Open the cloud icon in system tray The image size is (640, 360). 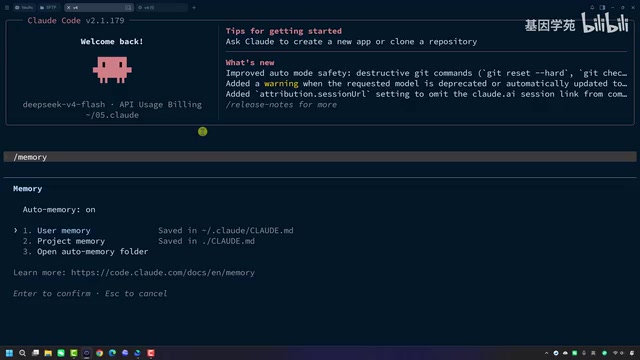point(565,353)
